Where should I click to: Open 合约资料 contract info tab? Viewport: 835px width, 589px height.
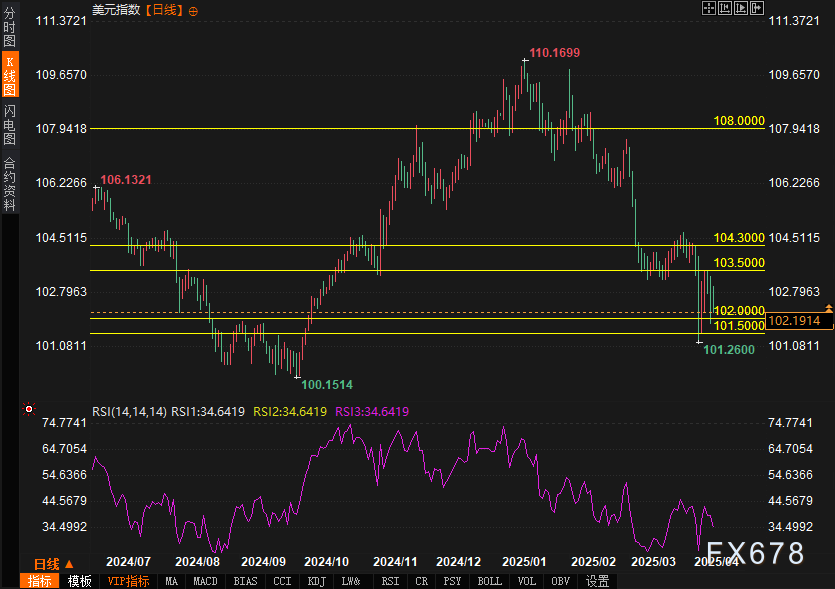9,184
